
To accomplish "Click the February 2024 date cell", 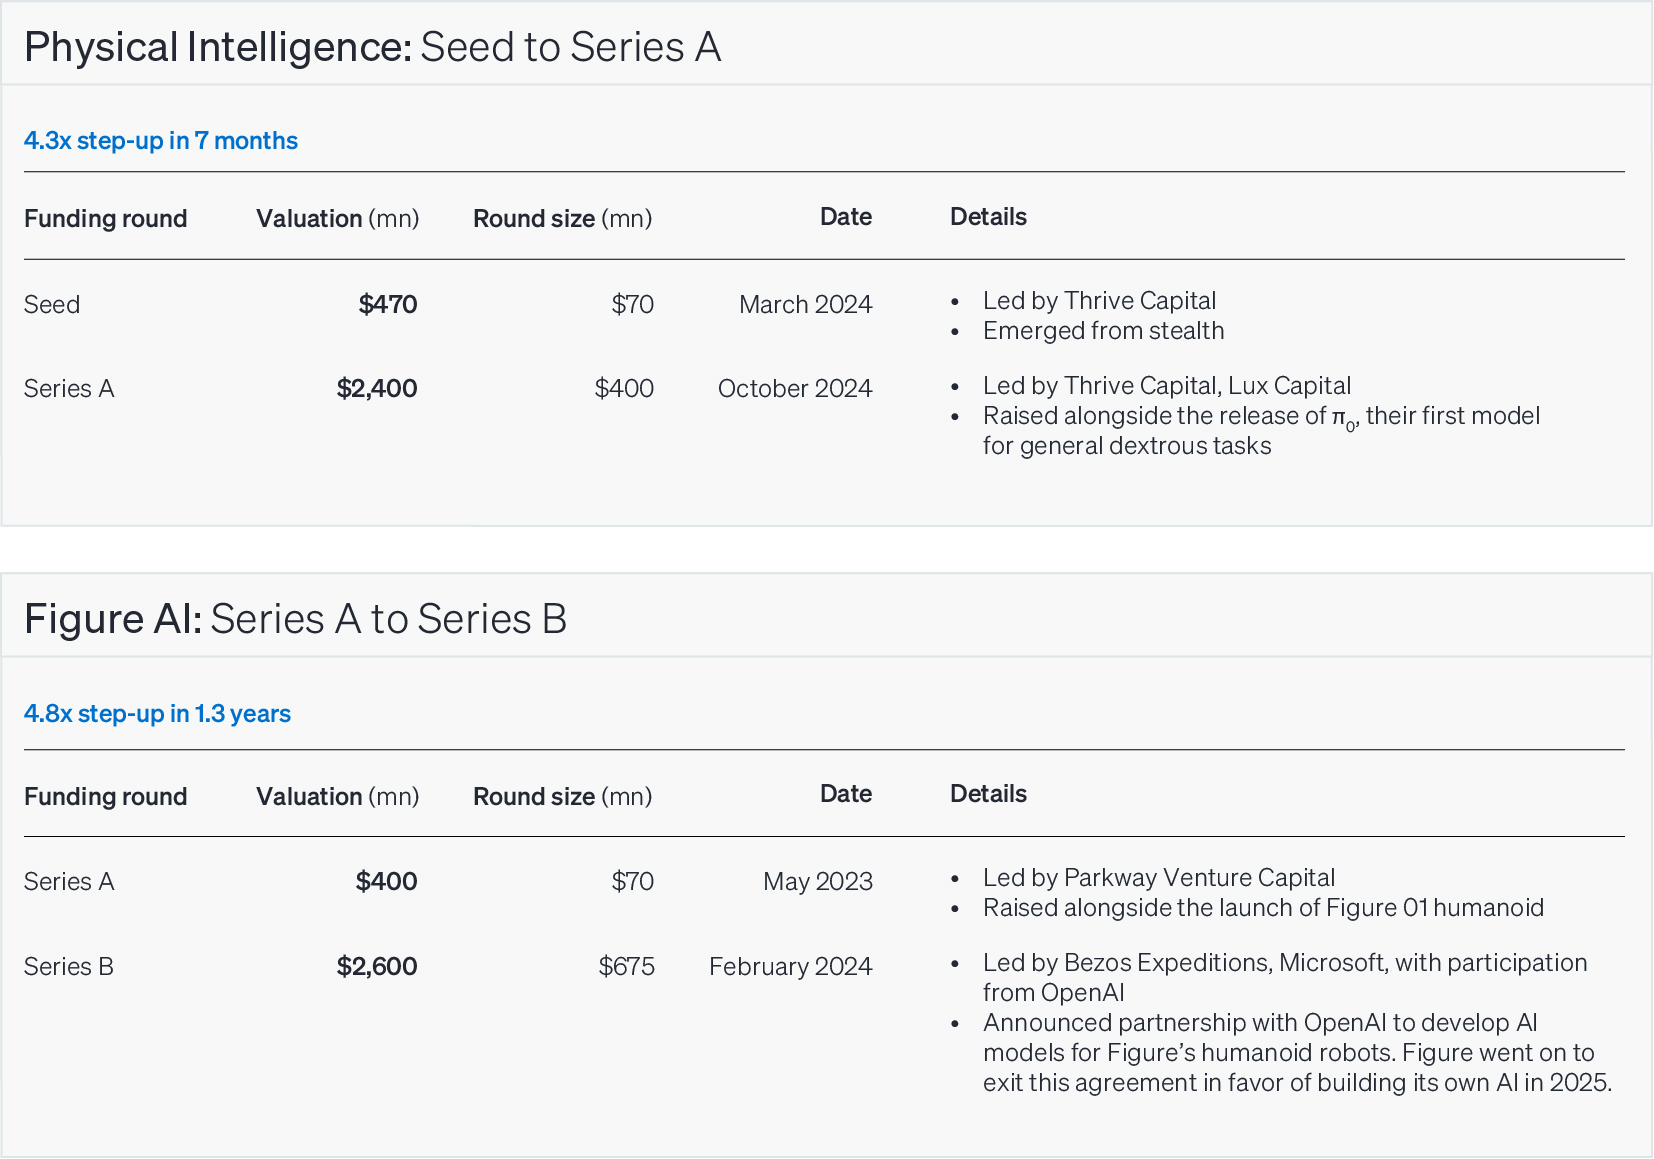I will (791, 967).
